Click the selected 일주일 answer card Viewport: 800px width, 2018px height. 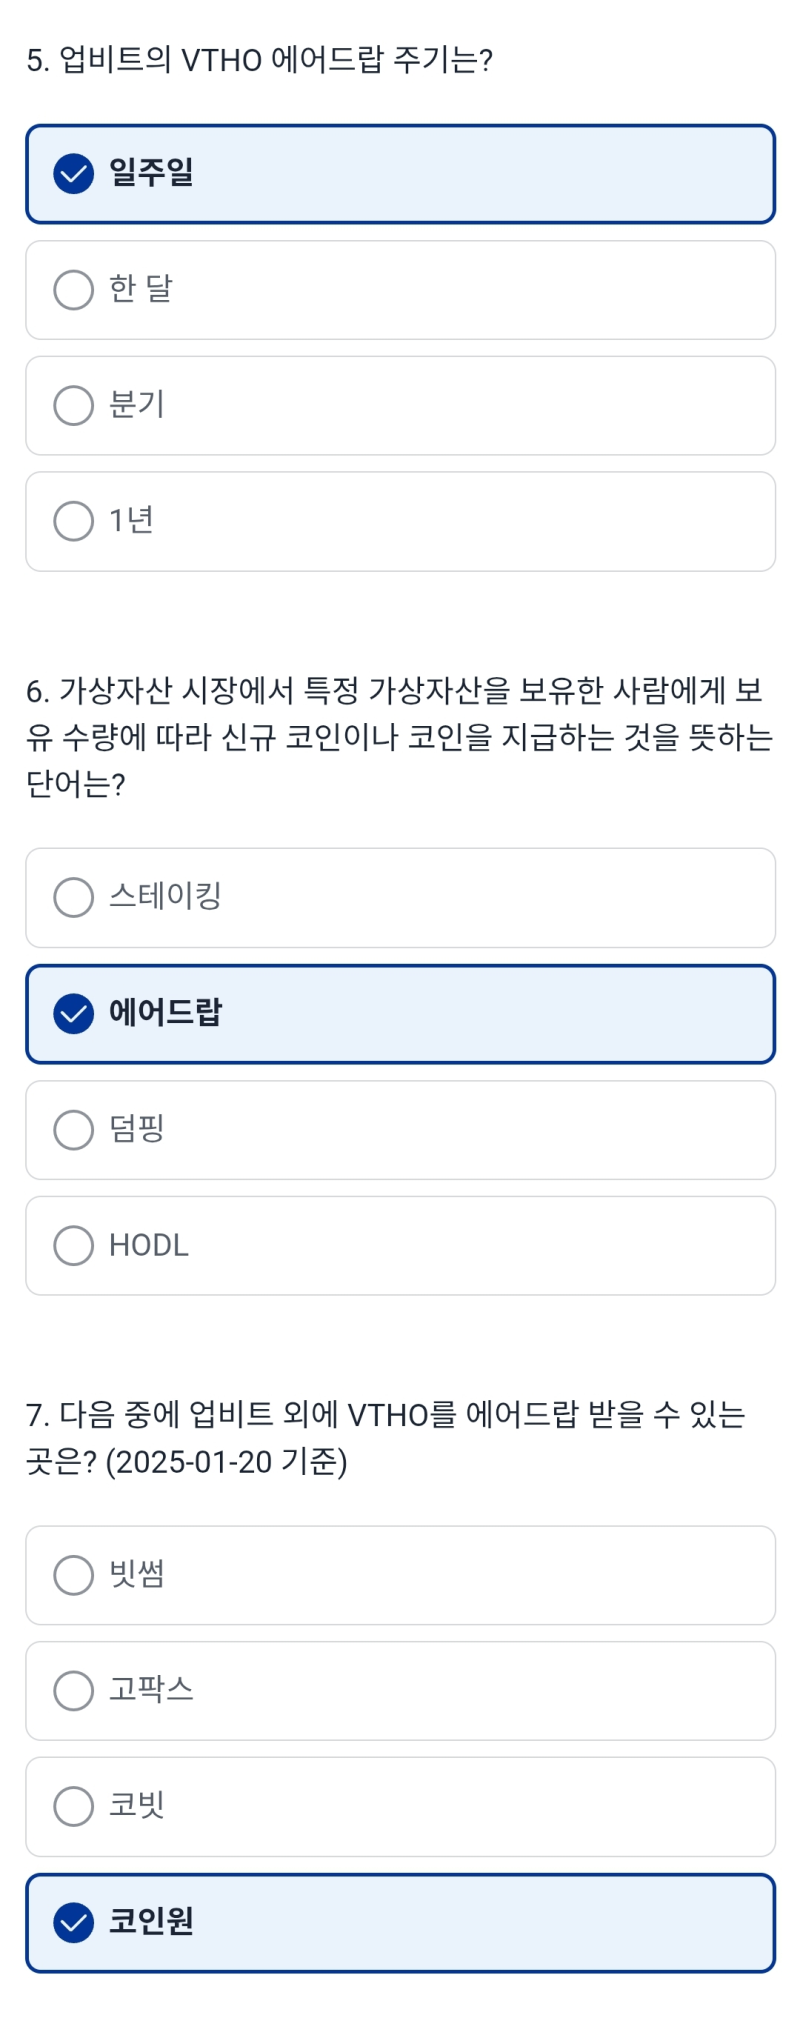(400, 173)
